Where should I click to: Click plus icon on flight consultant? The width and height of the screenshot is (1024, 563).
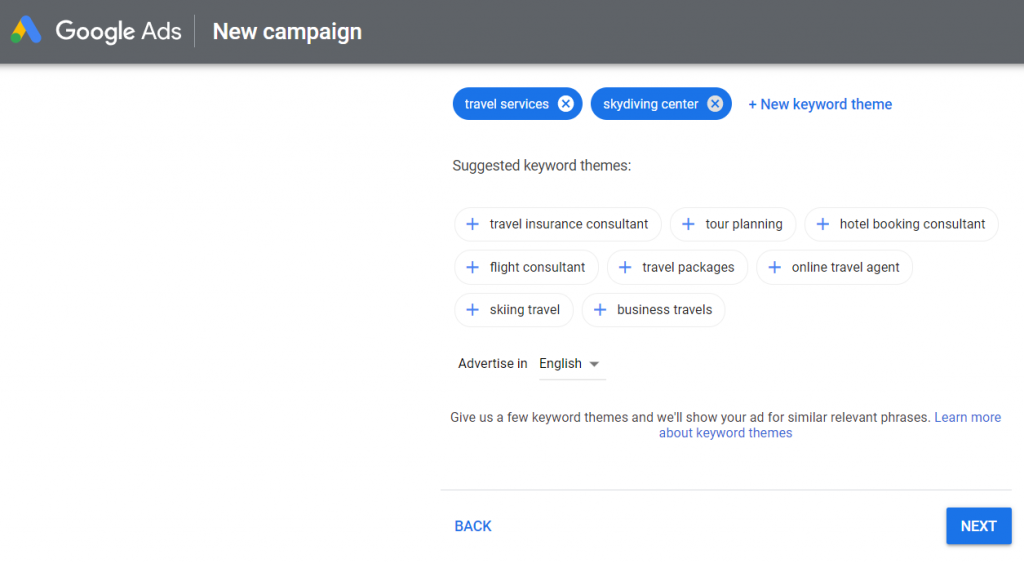[472, 267]
